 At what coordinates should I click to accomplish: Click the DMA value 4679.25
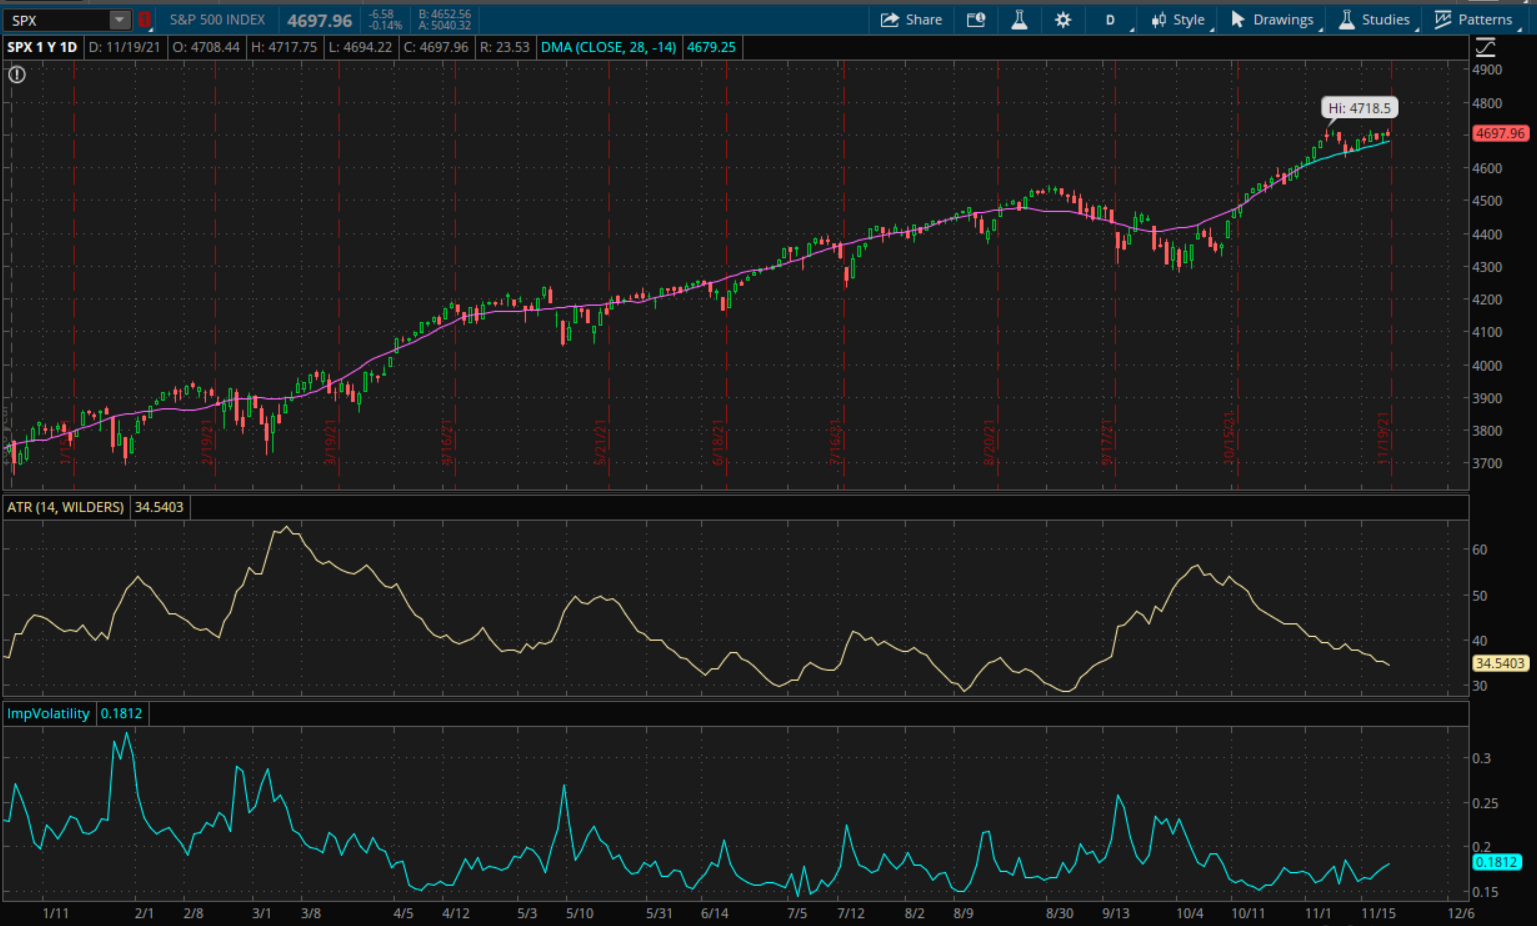click(x=711, y=47)
